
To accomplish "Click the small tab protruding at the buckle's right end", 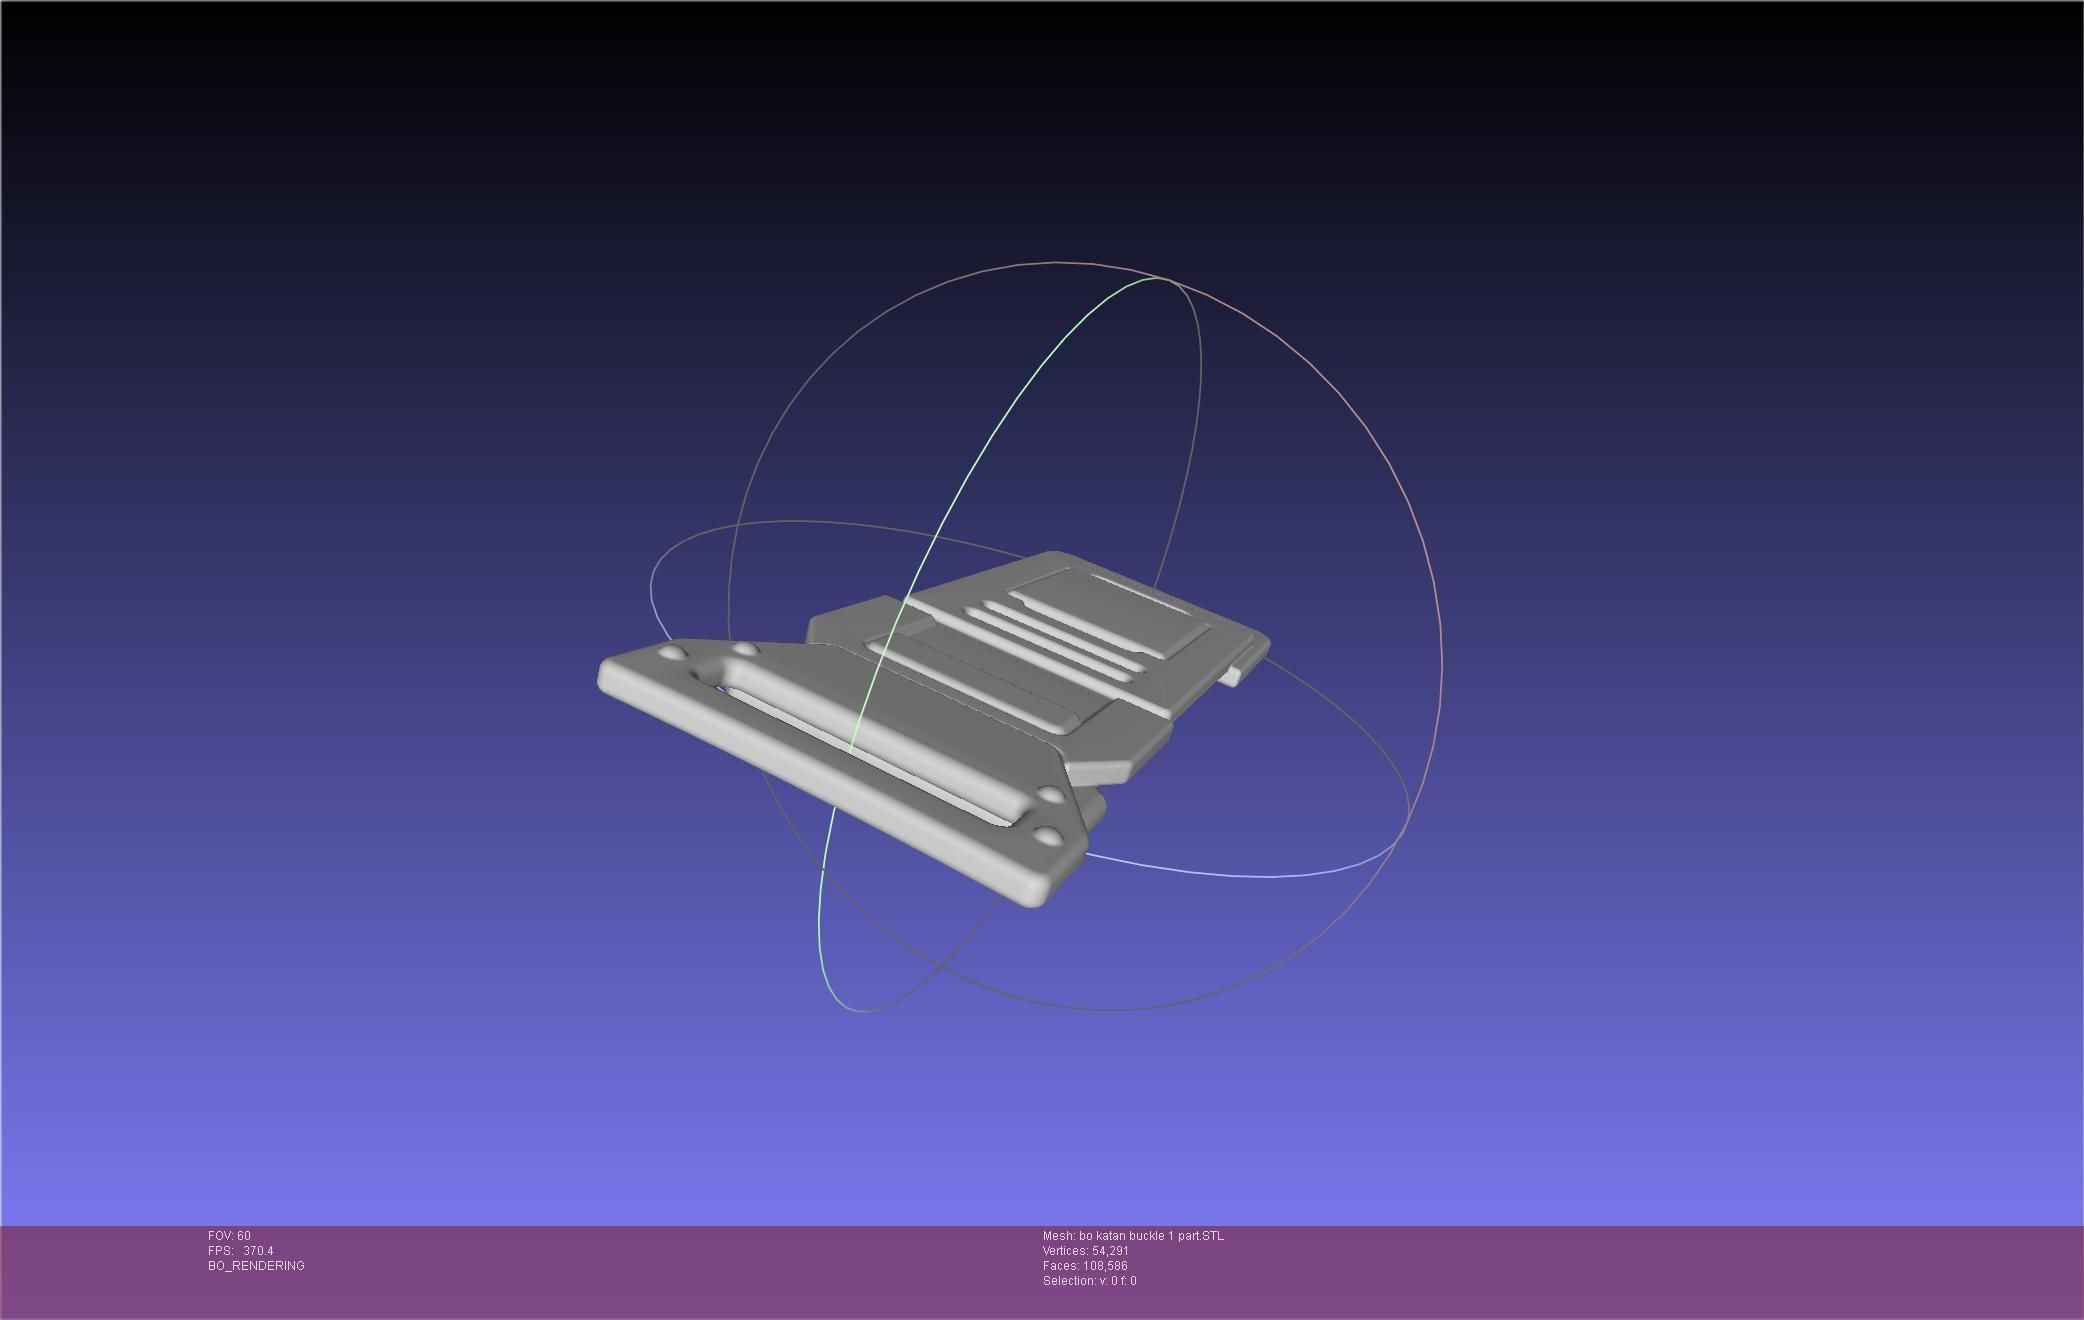I will coord(1231,676).
